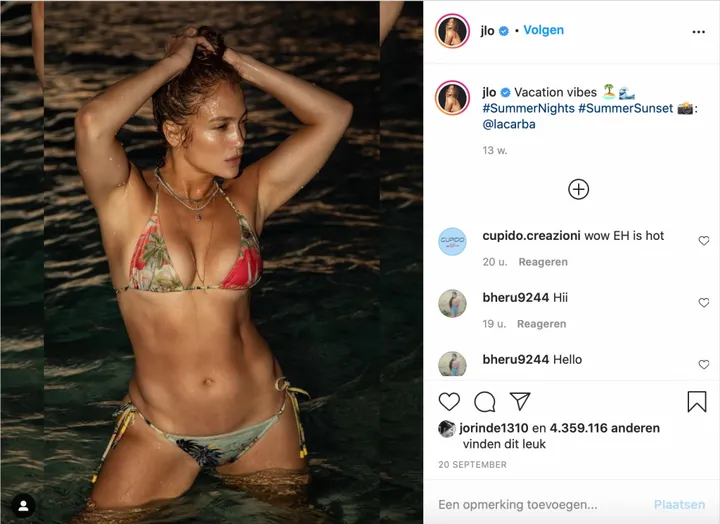Reply to bheru9244's Hii comment
Screen dimensions: 720x524
point(542,324)
